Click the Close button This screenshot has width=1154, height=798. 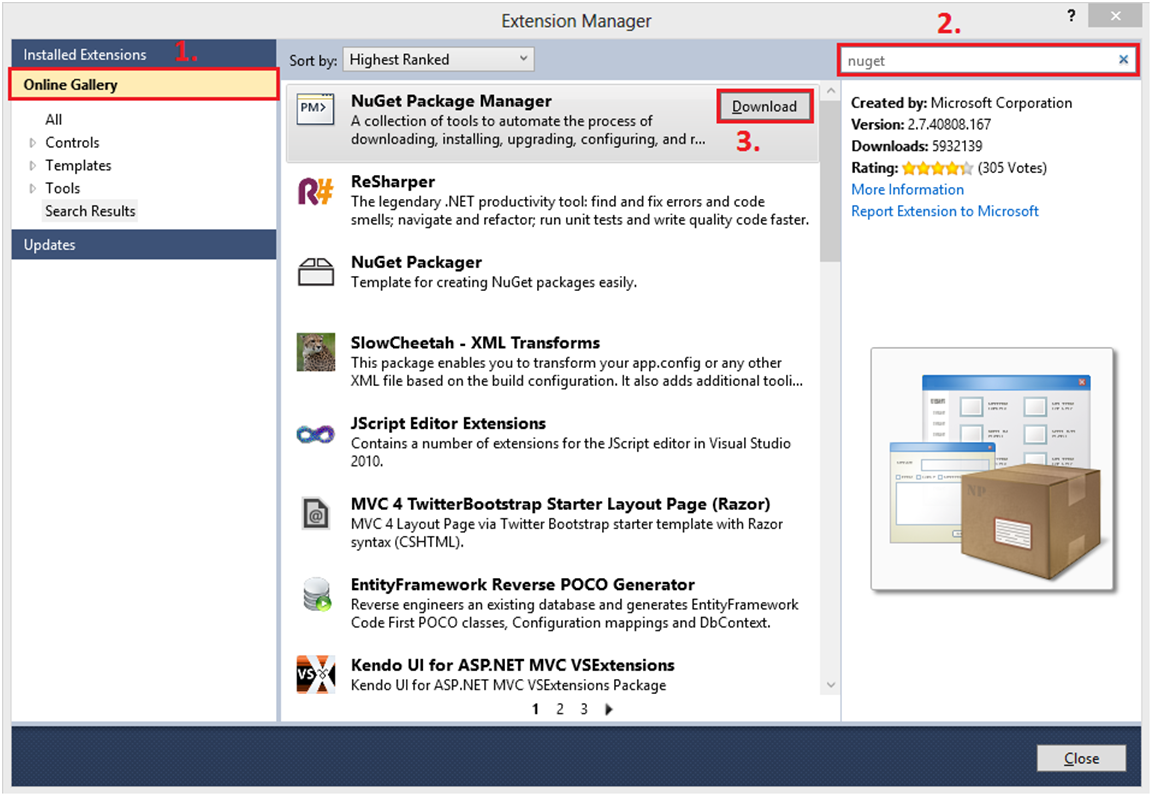(x=1081, y=758)
